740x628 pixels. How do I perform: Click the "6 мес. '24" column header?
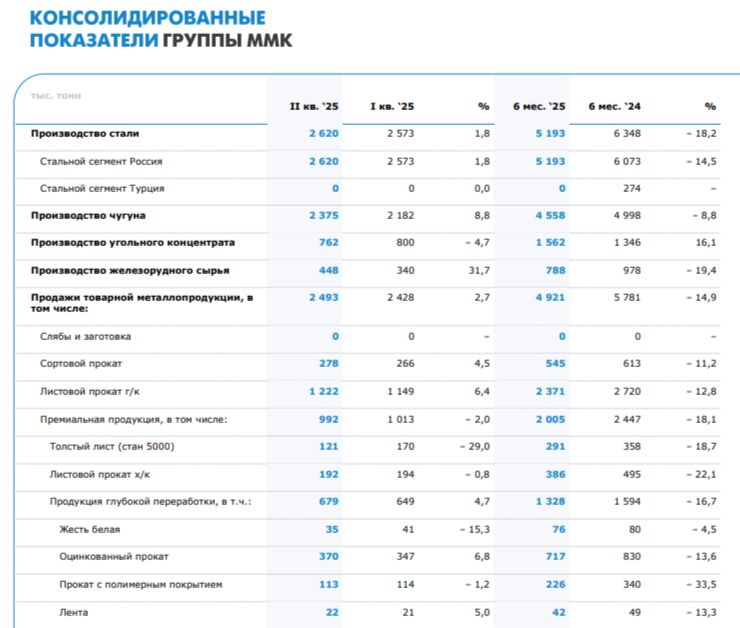[x=615, y=106]
